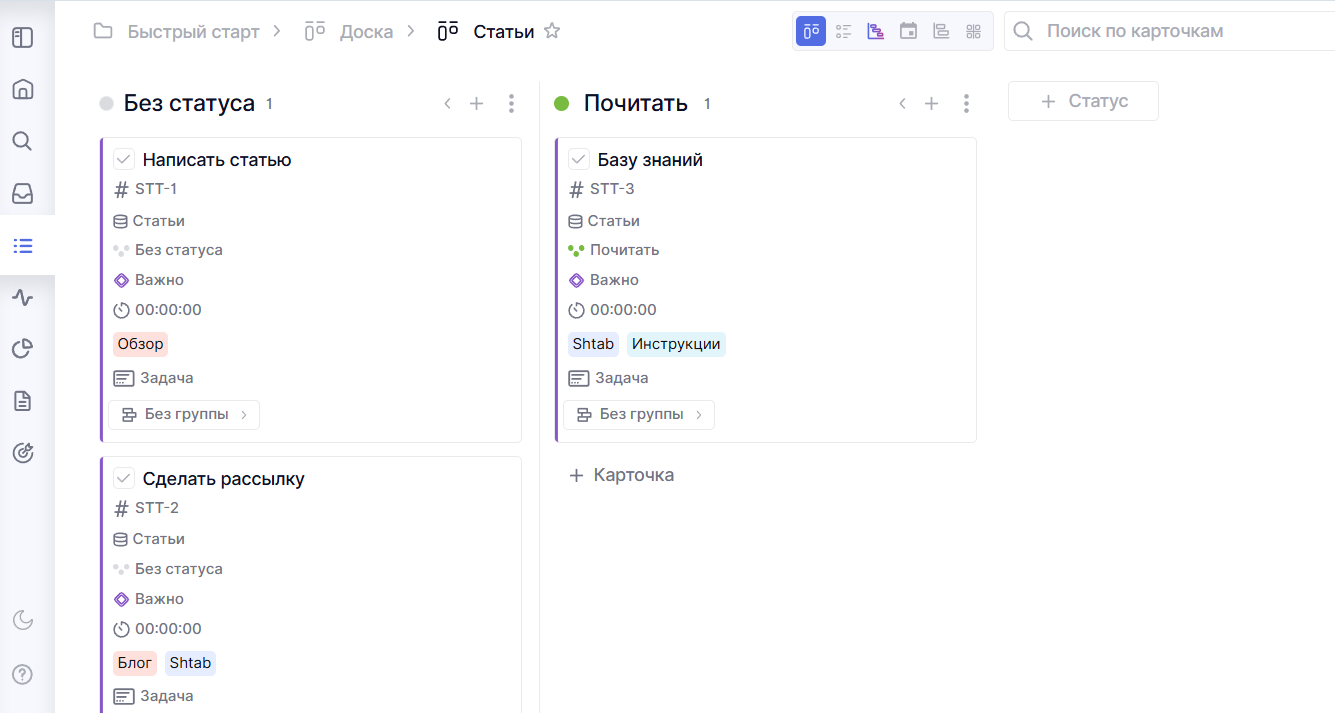The height and width of the screenshot is (713, 1335).
Task: Mark "Базу знаний" card as done
Action: [x=579, y=159]
